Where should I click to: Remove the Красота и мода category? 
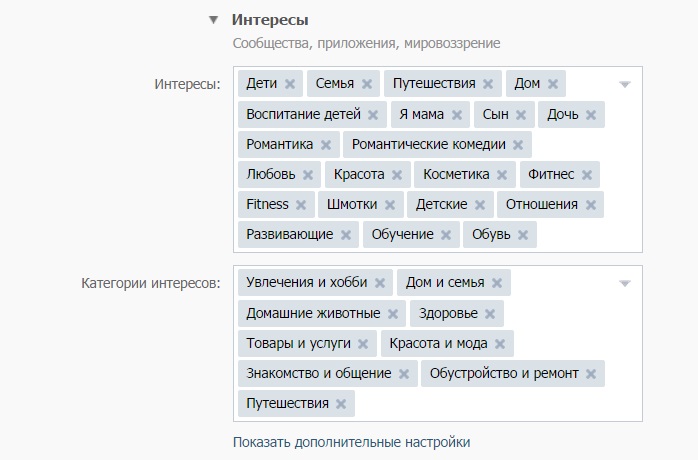[500, 344]
